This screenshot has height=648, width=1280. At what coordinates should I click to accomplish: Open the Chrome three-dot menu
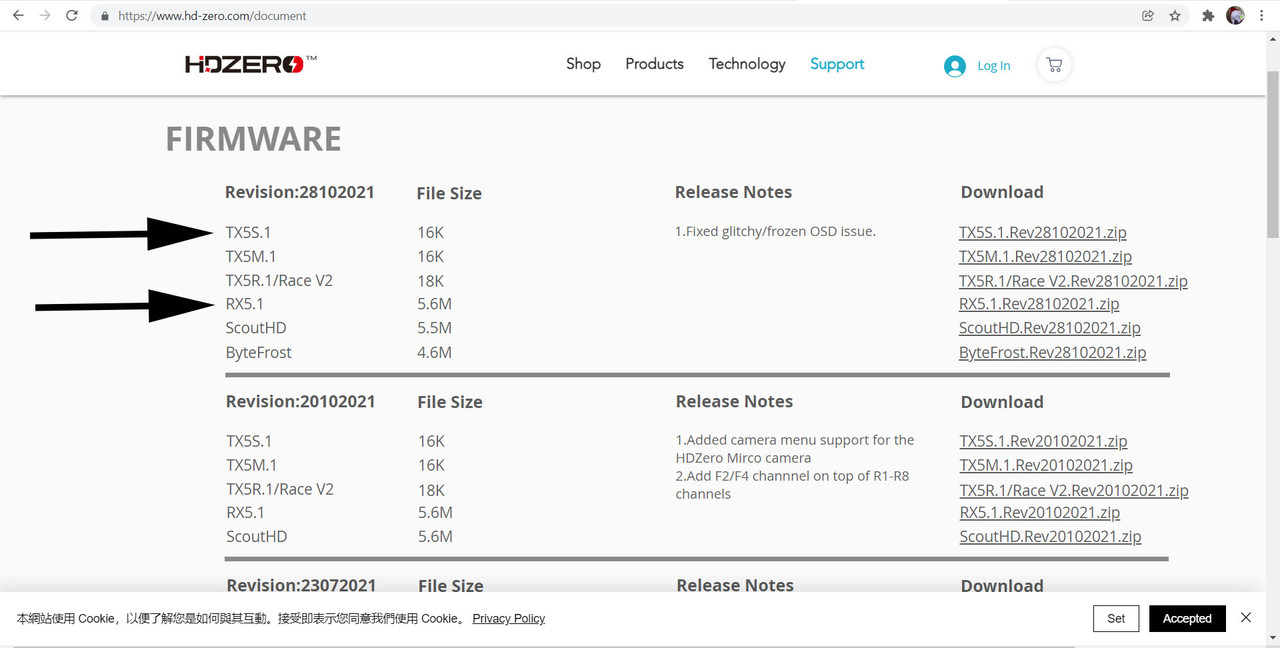[x=1264, y=16]
